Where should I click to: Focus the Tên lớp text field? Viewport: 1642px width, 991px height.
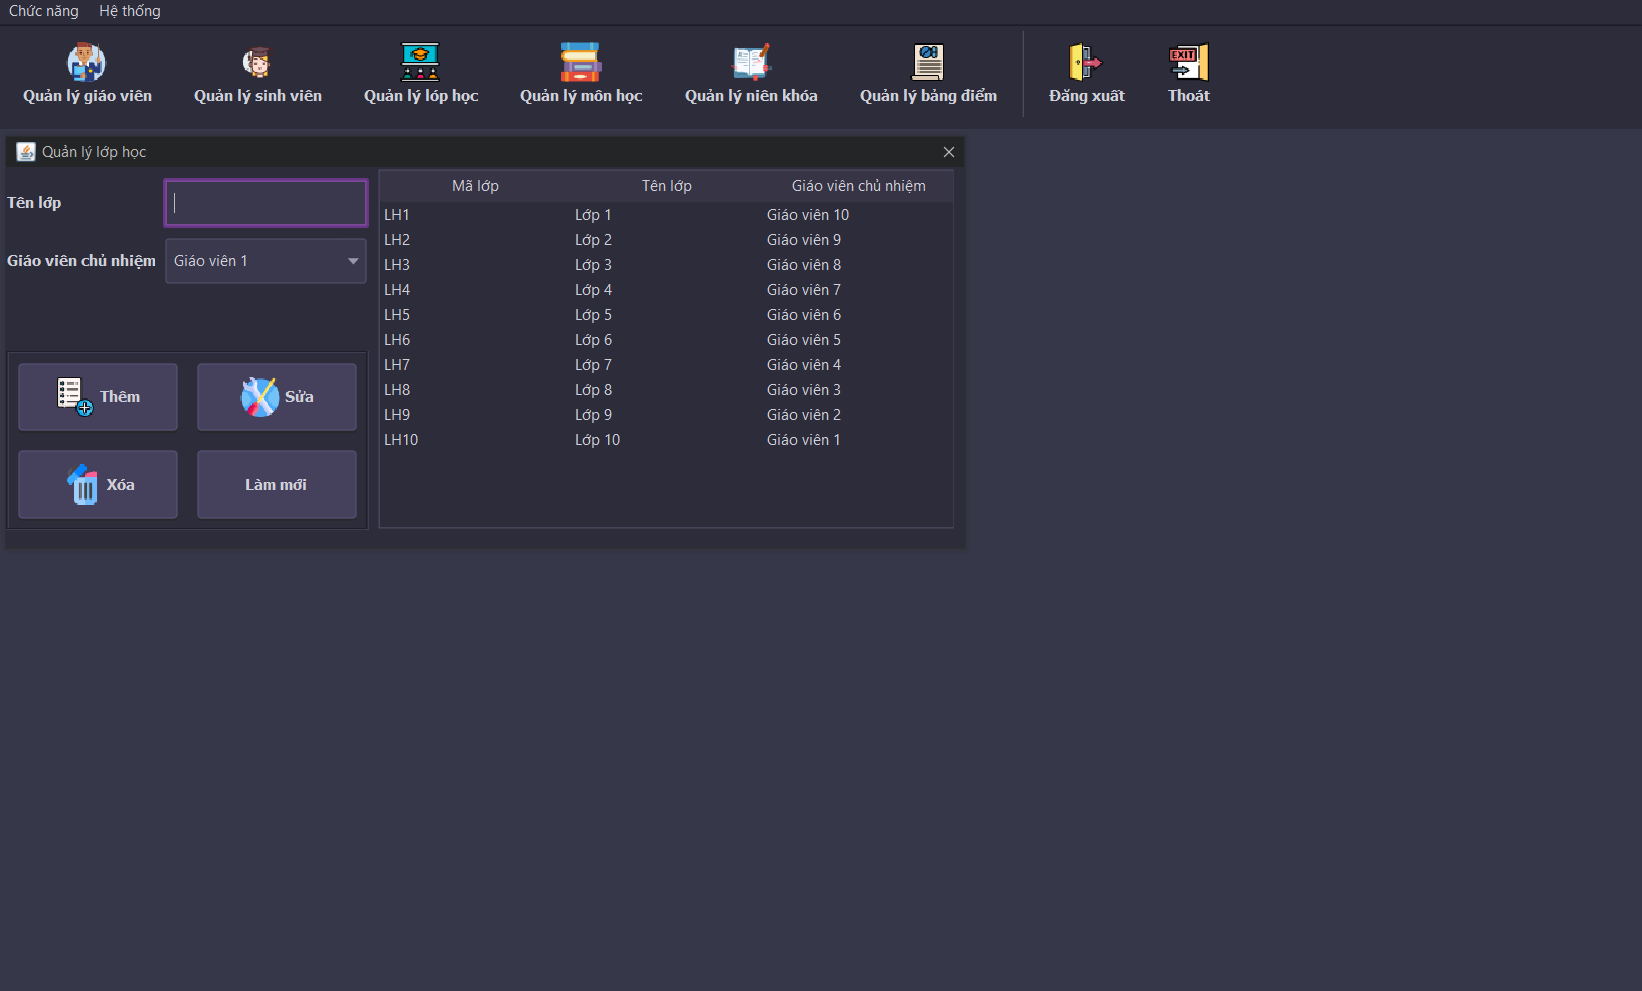(266, 203)
